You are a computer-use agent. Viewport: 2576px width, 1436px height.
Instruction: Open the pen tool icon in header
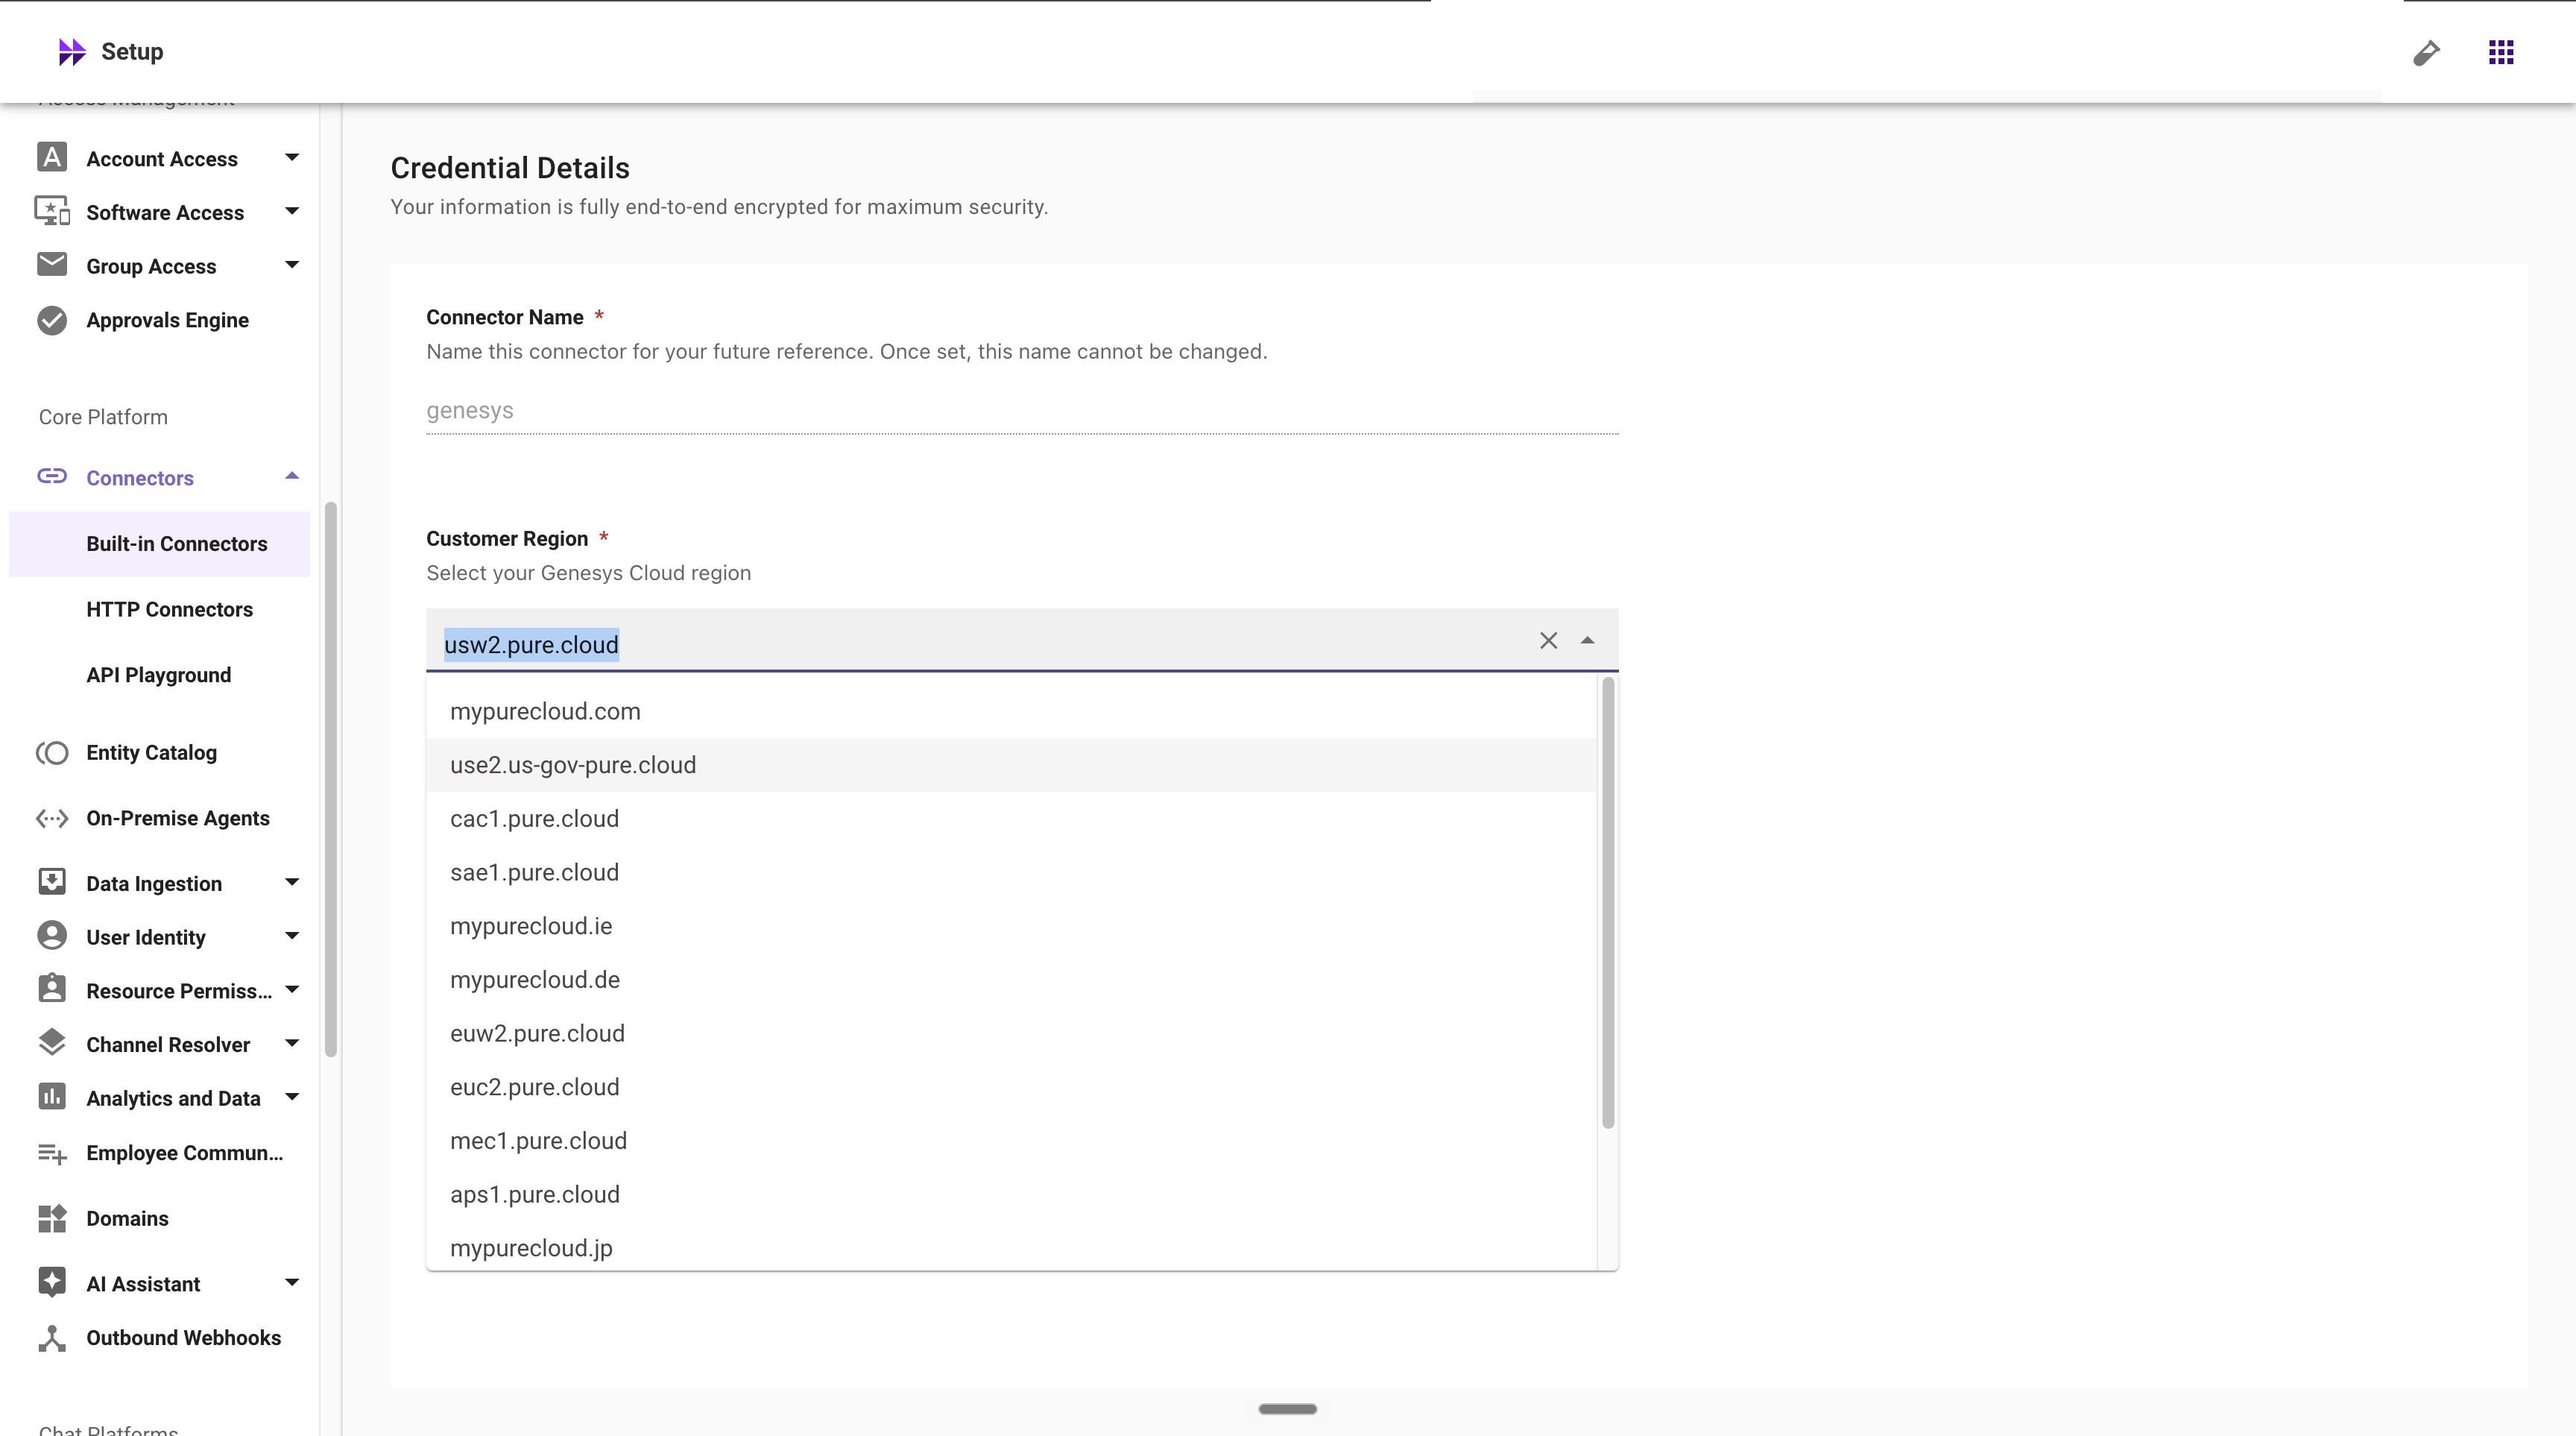[x=2427, y=52]
